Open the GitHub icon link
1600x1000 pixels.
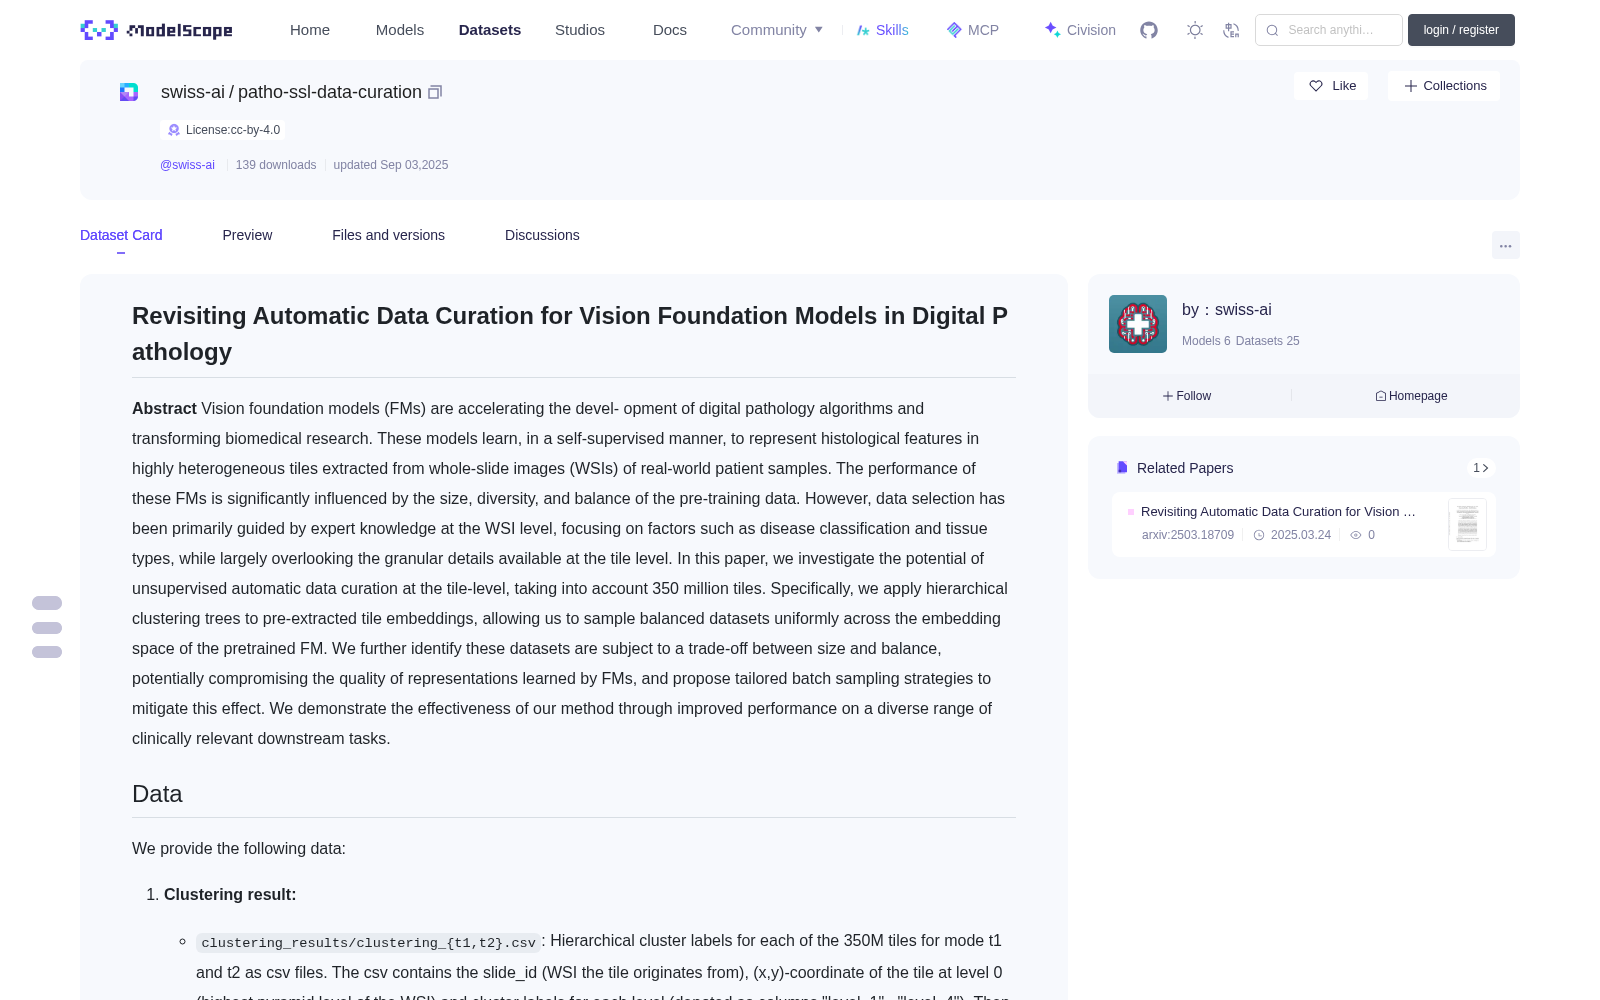pyautogui.click(x=1149, y=30)
